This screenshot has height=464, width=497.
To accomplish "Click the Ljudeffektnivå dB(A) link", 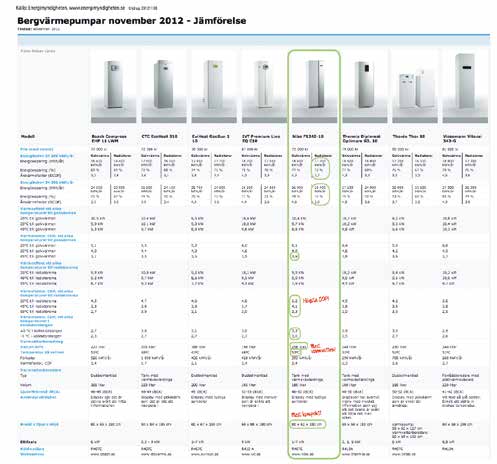I will (x=40, y=392).
